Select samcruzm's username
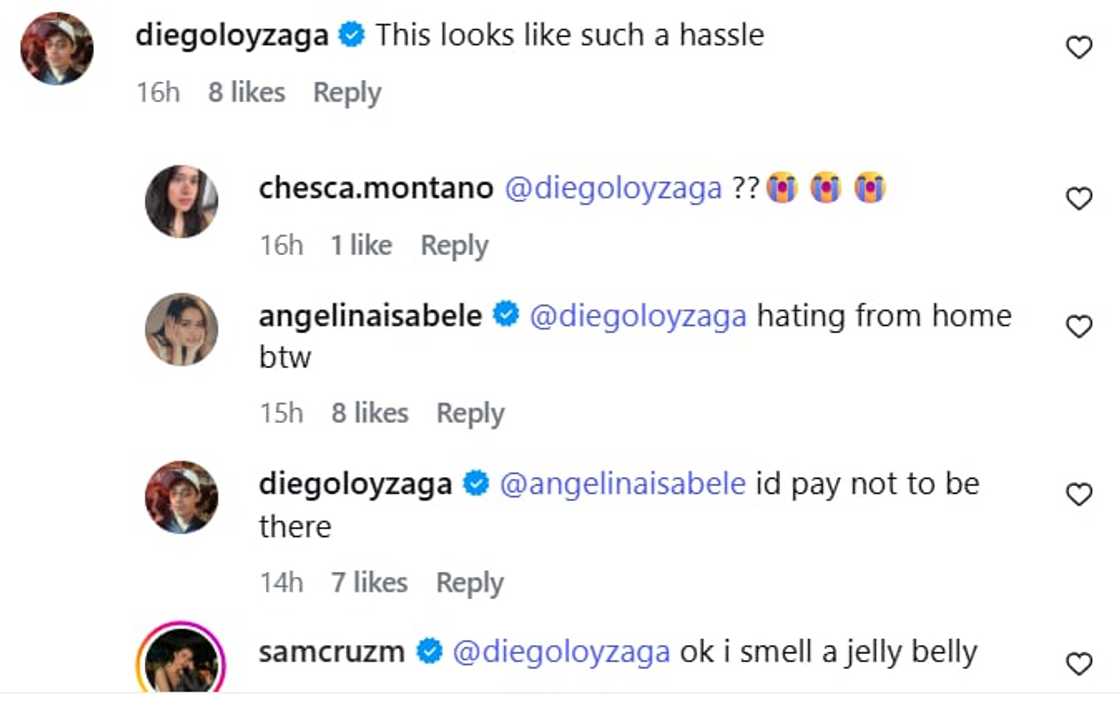The height and width of the screenshot is (708, 1120). click(x=333, y=650)
